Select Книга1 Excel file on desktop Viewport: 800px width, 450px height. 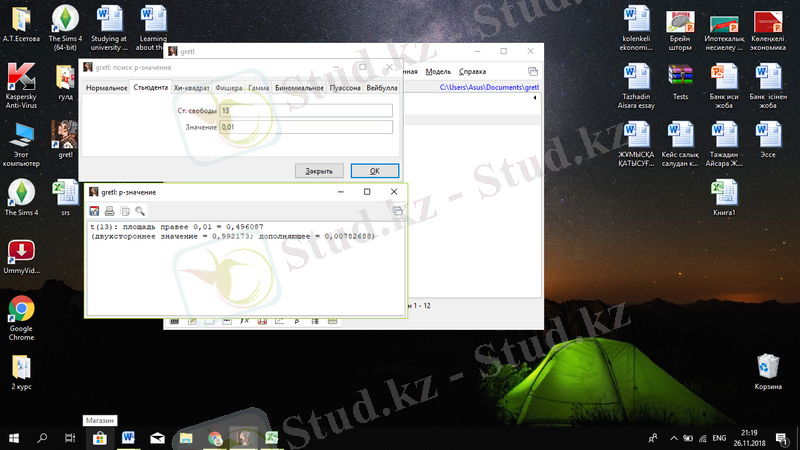click(724, 198)
